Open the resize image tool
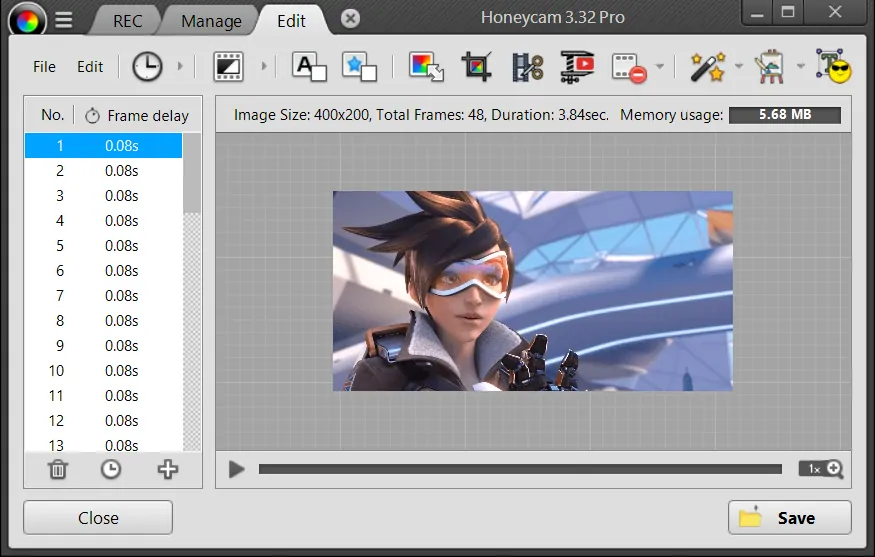875x557 pixels. (427, 67)
